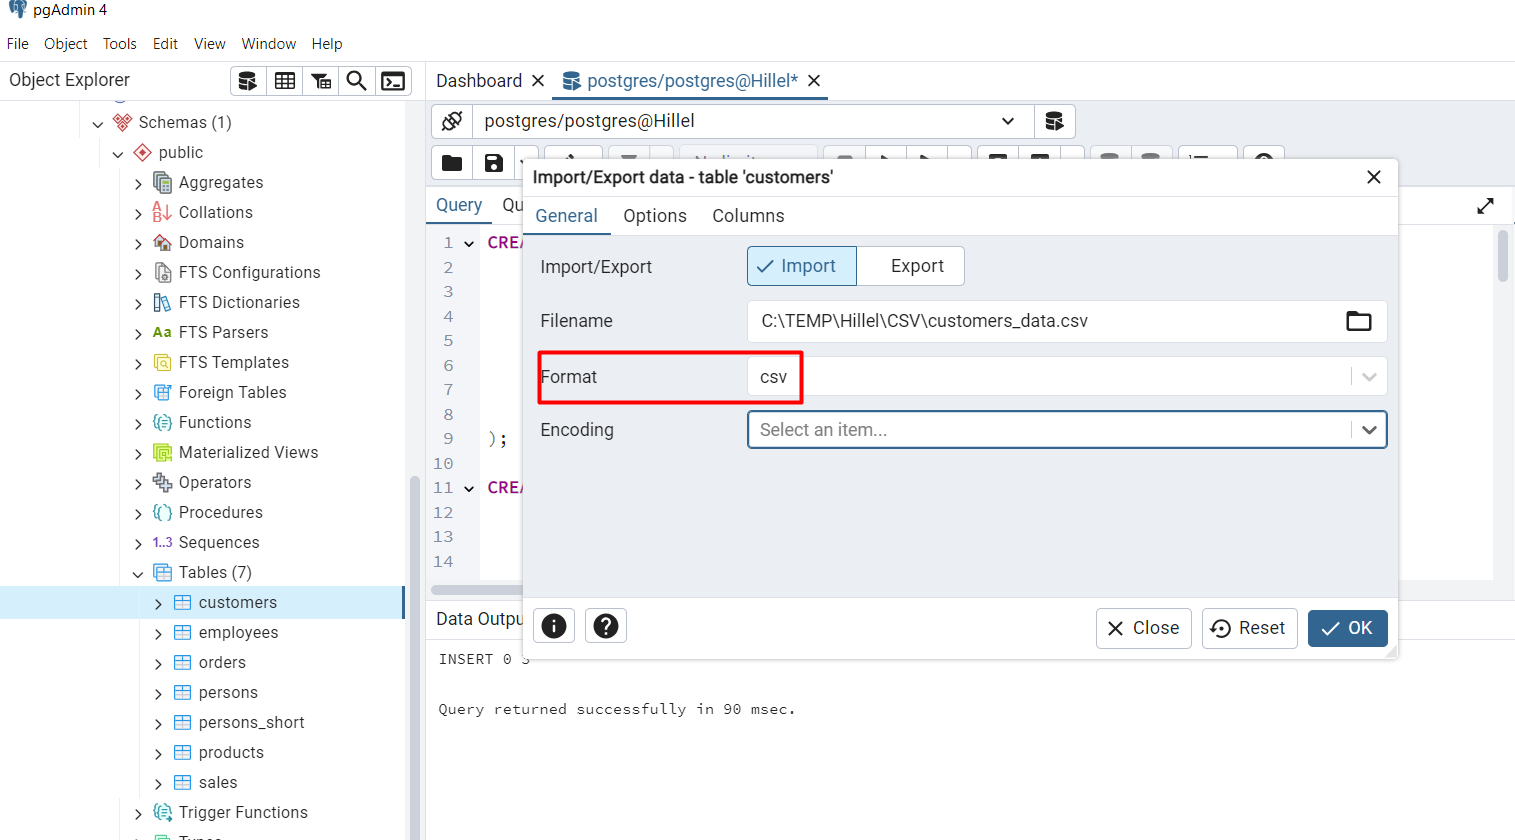
Task: Browse for file with Filename folder icon
Action: pos(1359,321)
